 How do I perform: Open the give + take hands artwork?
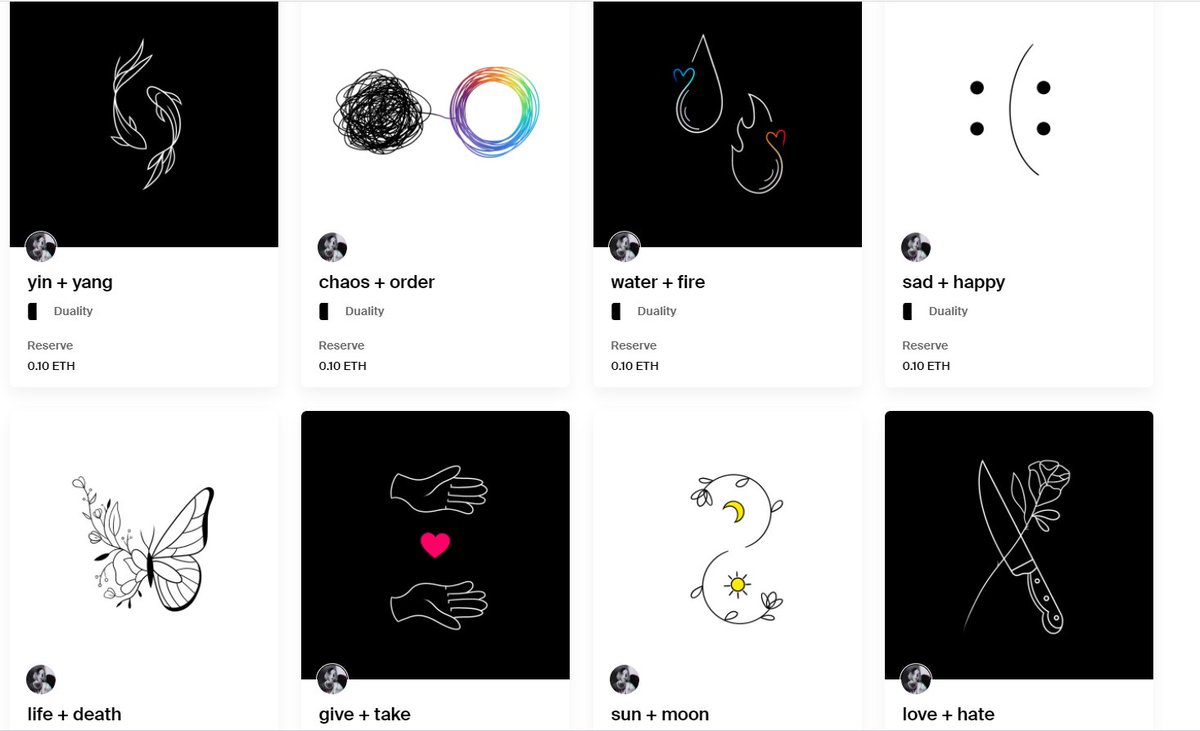[435, 545]
